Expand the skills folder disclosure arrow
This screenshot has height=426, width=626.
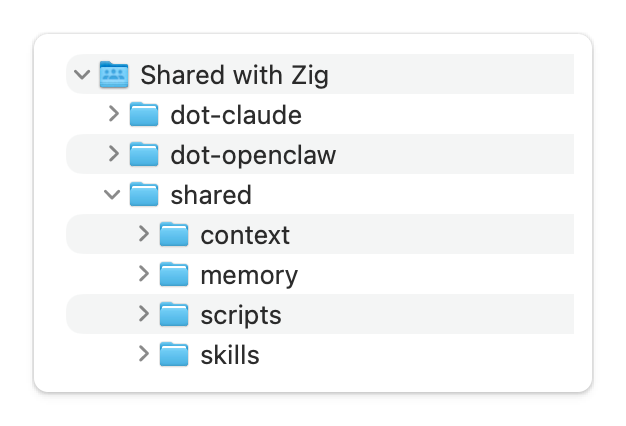[x=143, y=355]
